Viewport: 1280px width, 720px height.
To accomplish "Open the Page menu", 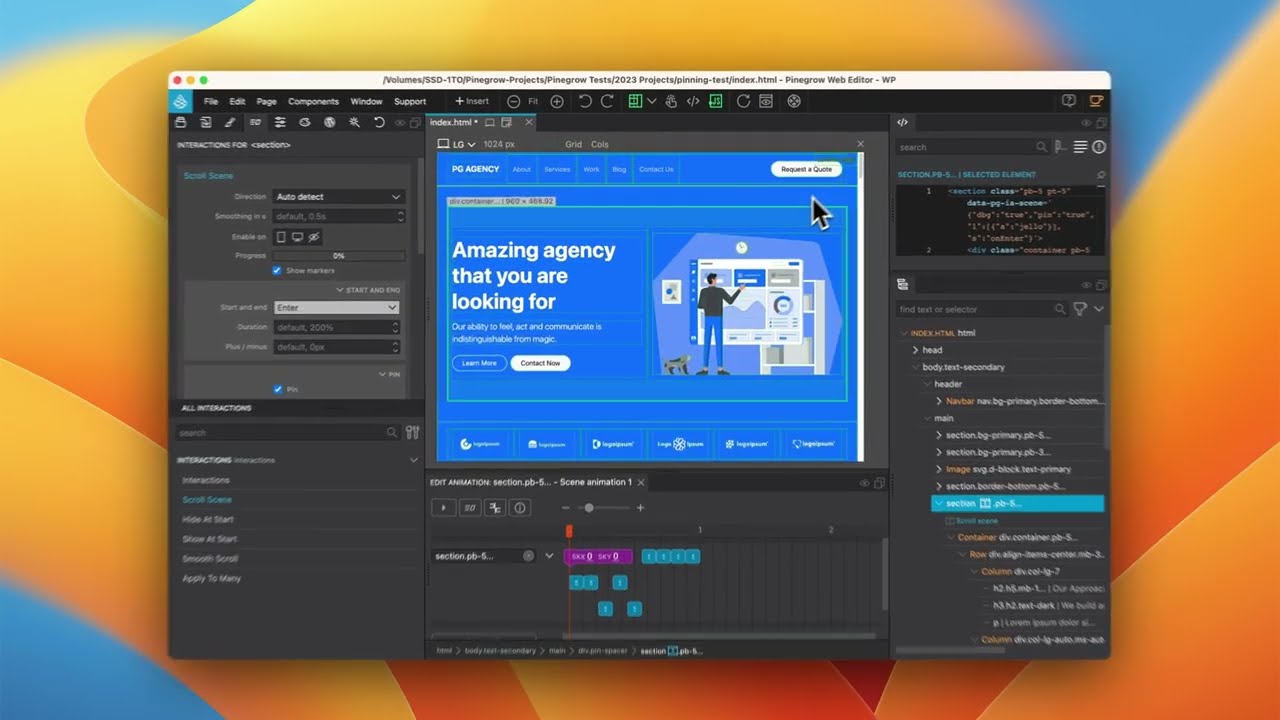I will [266, 101].
